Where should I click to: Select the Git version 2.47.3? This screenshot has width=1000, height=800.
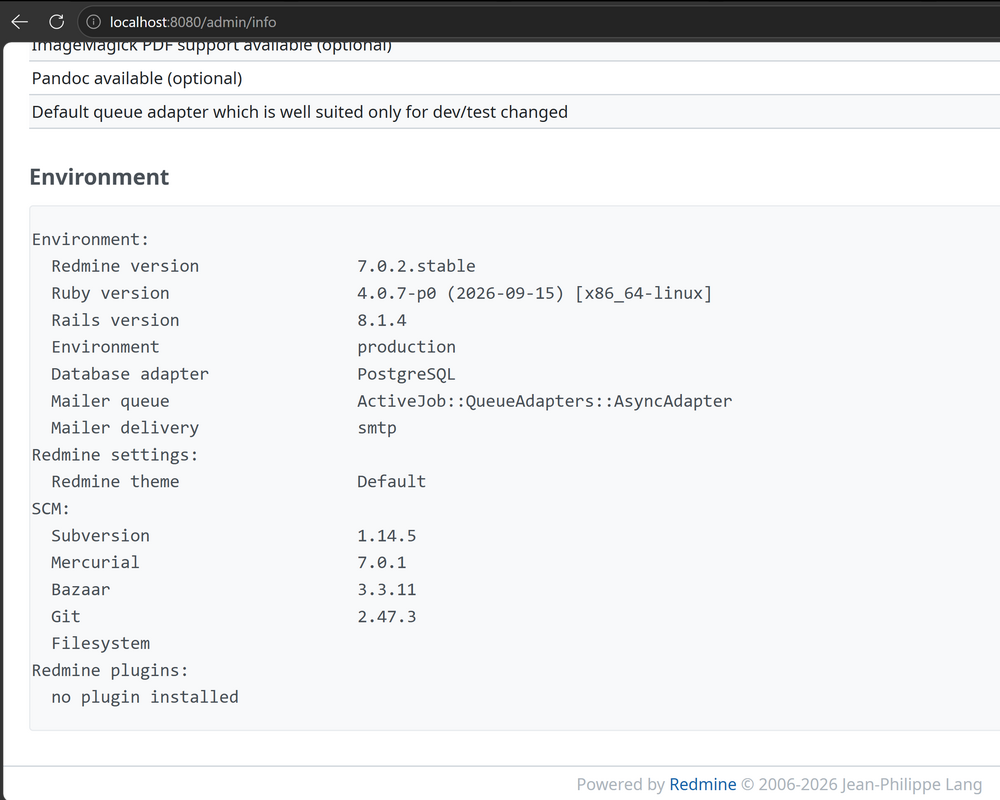pyautogui.click(x=386, y=616)
